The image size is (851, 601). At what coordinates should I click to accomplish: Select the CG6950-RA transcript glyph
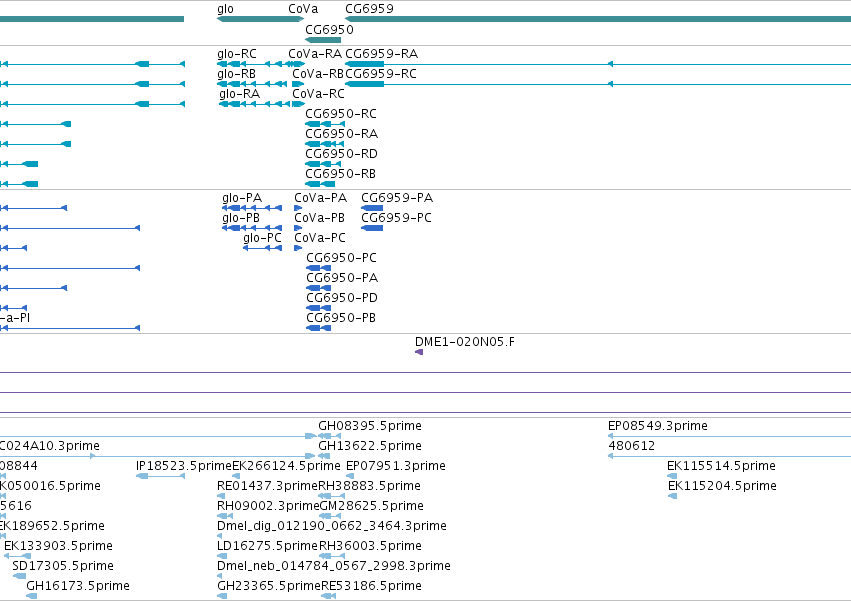tap(324, 144)
